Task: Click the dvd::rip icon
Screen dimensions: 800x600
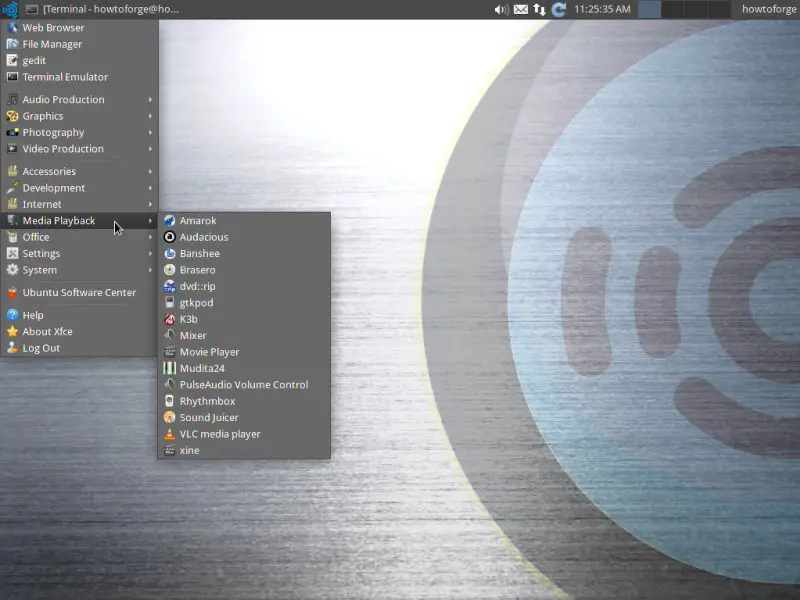Action: pyautogui.click(x=169, y=286)
